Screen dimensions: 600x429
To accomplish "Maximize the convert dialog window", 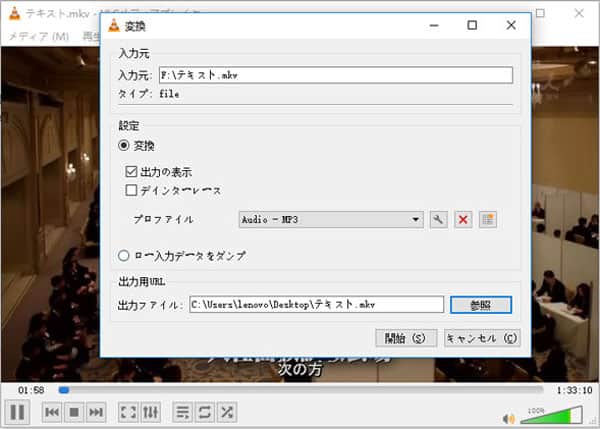I will [472, 25].
